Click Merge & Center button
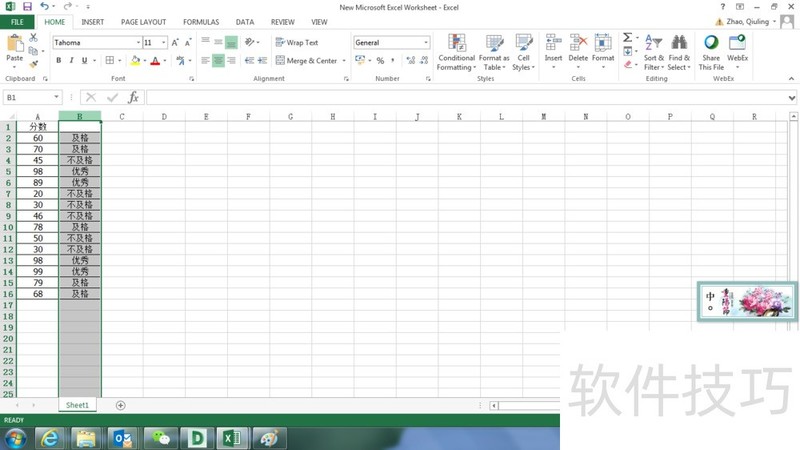The height and width of the screenshot is (450, 800). (x=307, y=61)
